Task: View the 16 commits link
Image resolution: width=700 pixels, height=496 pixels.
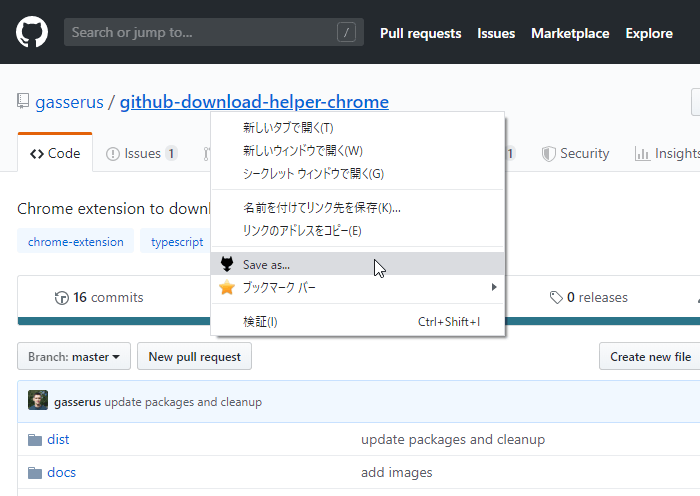Action: coord(99,297)
